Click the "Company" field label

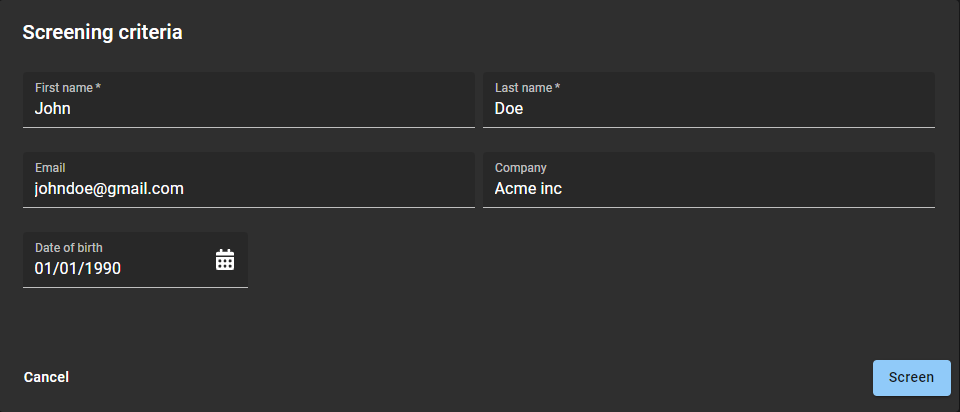[x=521, y=168]
